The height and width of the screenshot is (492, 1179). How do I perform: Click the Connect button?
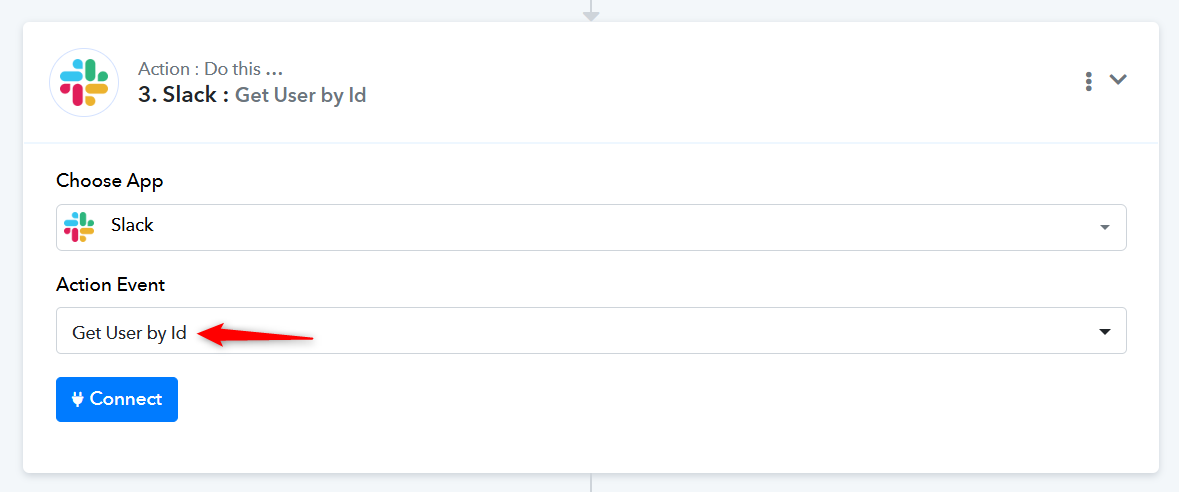click(x=117, y=399)
